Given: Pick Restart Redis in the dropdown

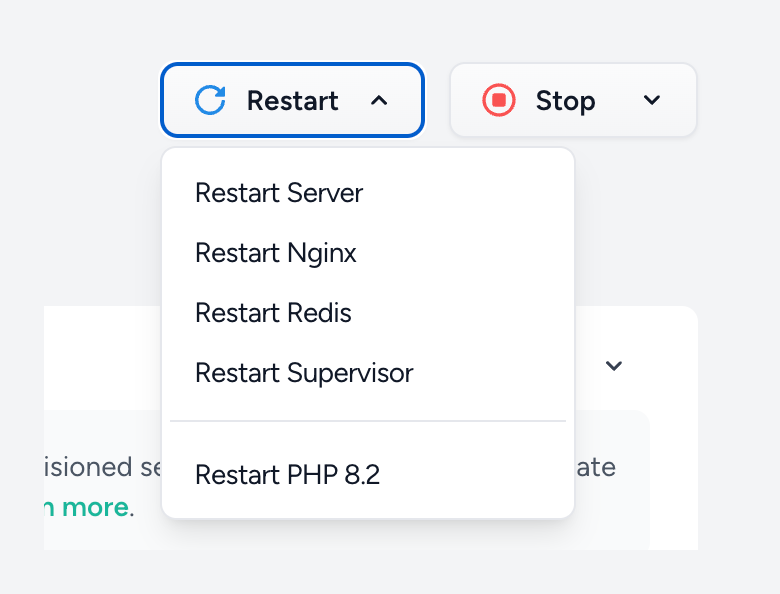Looking at the screenshot, I should (x=273, y=313).
